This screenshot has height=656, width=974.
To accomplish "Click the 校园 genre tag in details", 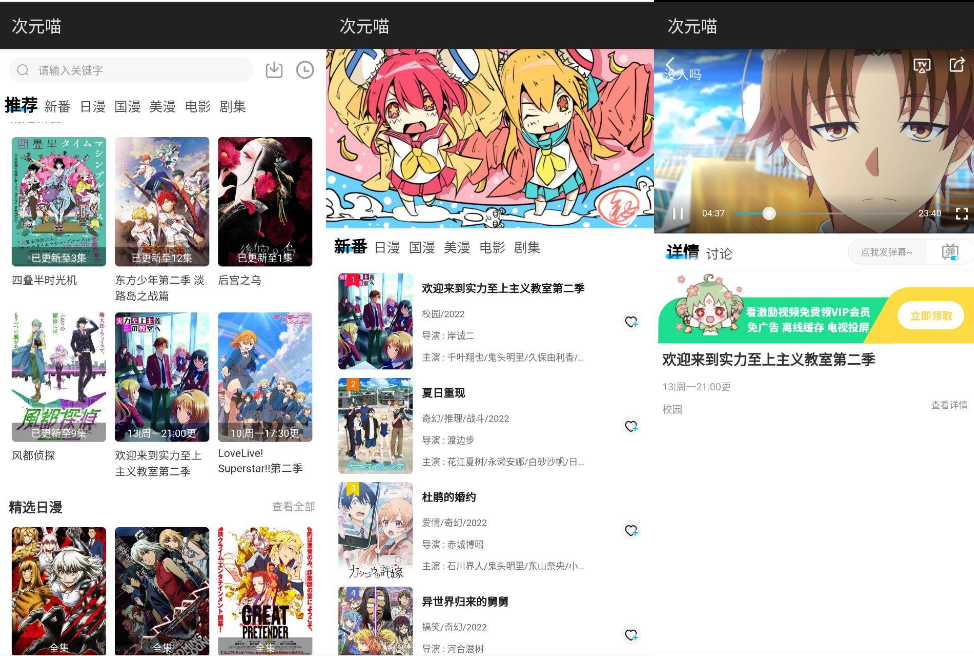I will tap(672, 409).
